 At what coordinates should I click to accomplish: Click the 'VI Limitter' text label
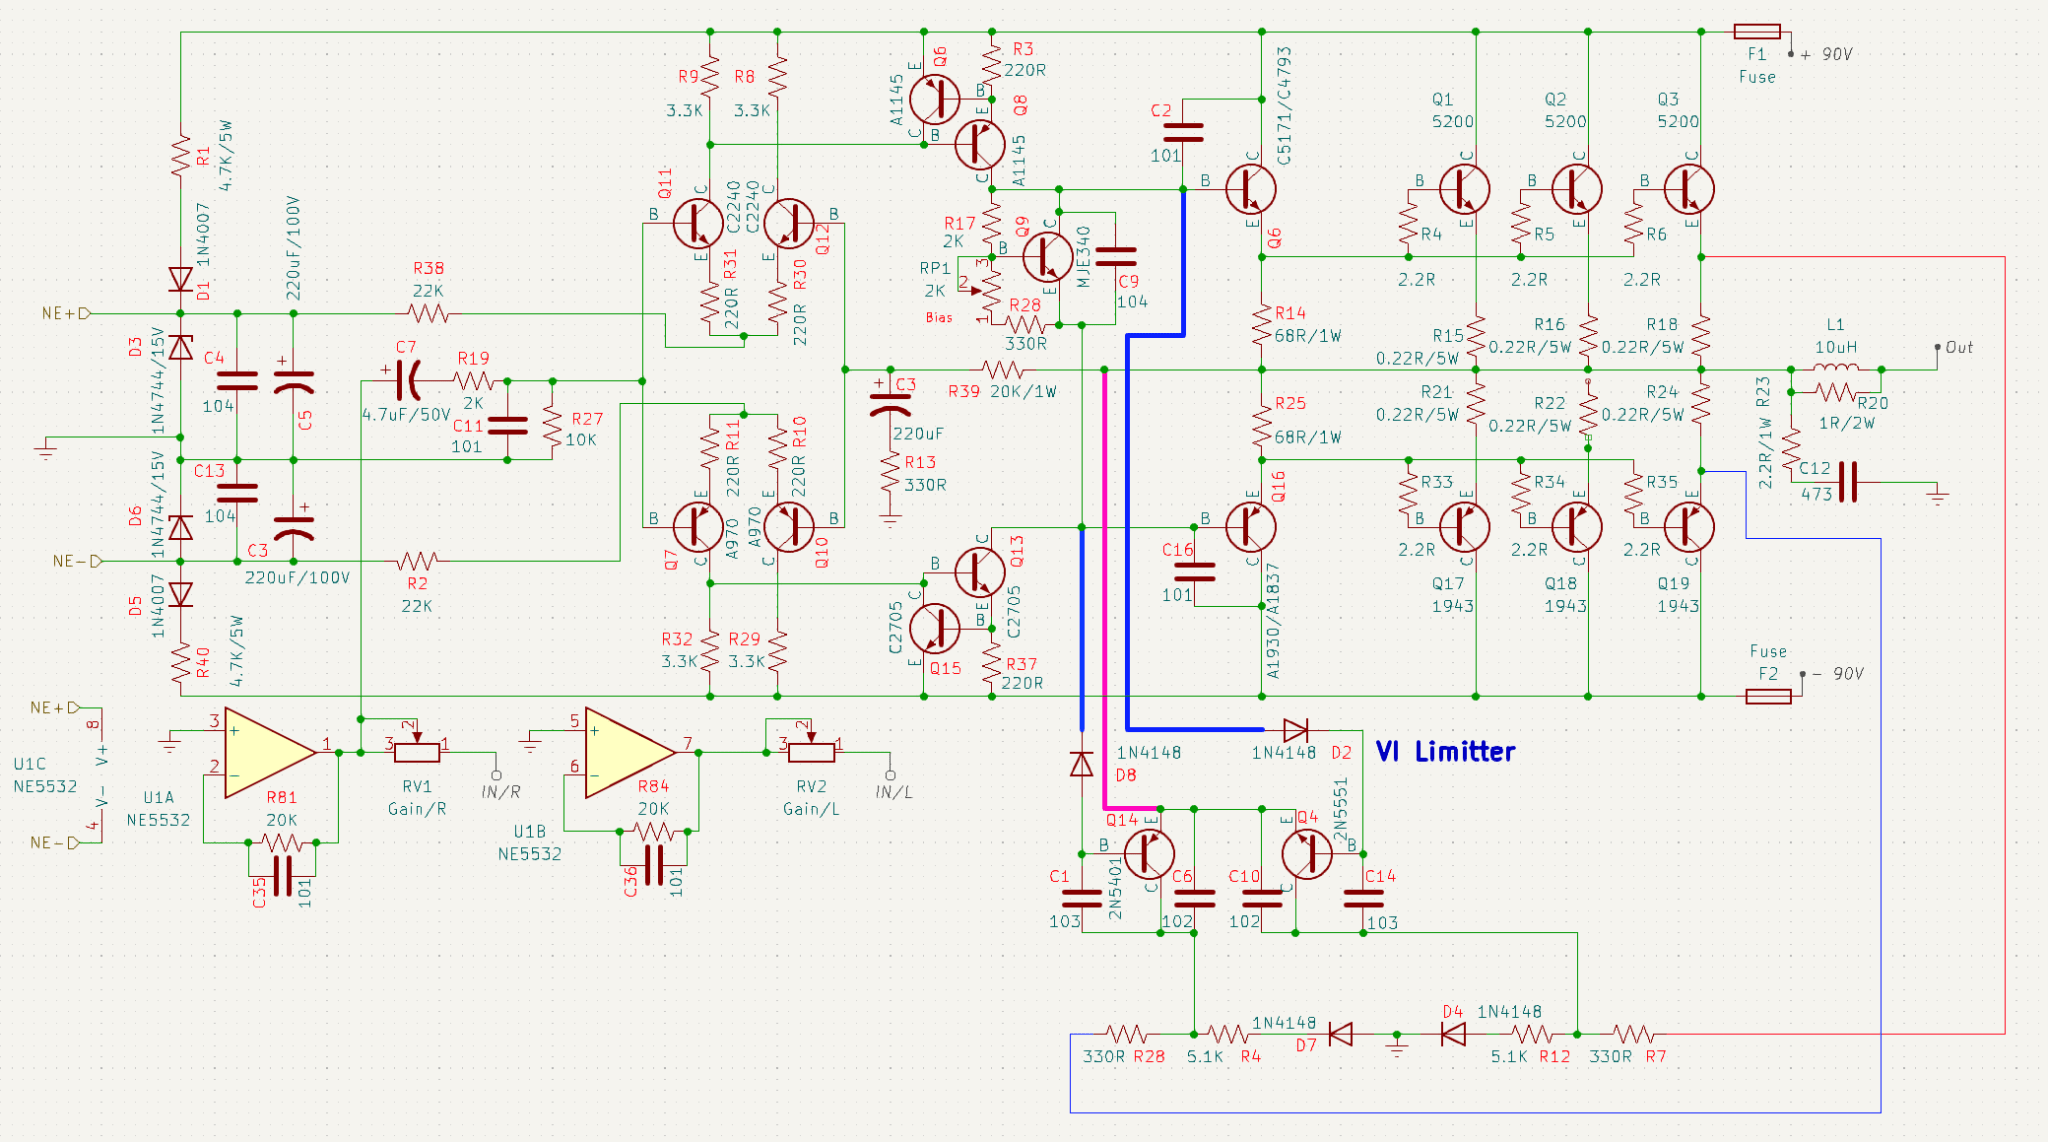click(x=1445, y=752)
